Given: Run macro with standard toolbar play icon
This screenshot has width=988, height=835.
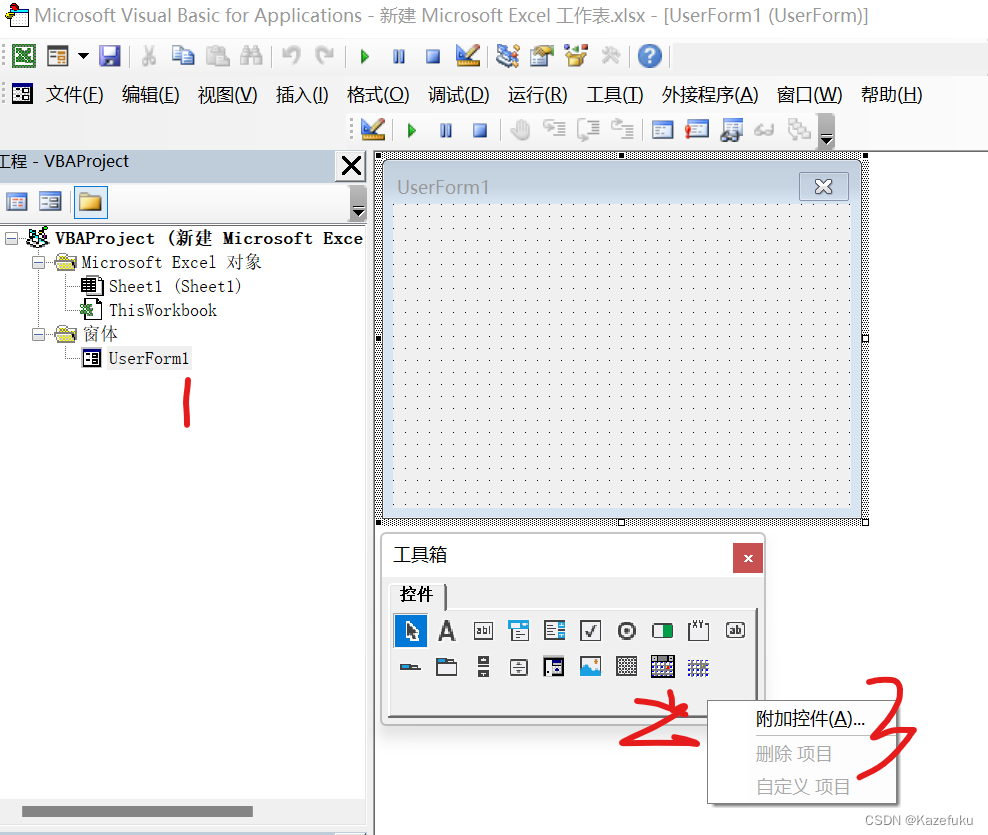Looking at the screenshot, I should click(x=364, y=57).
